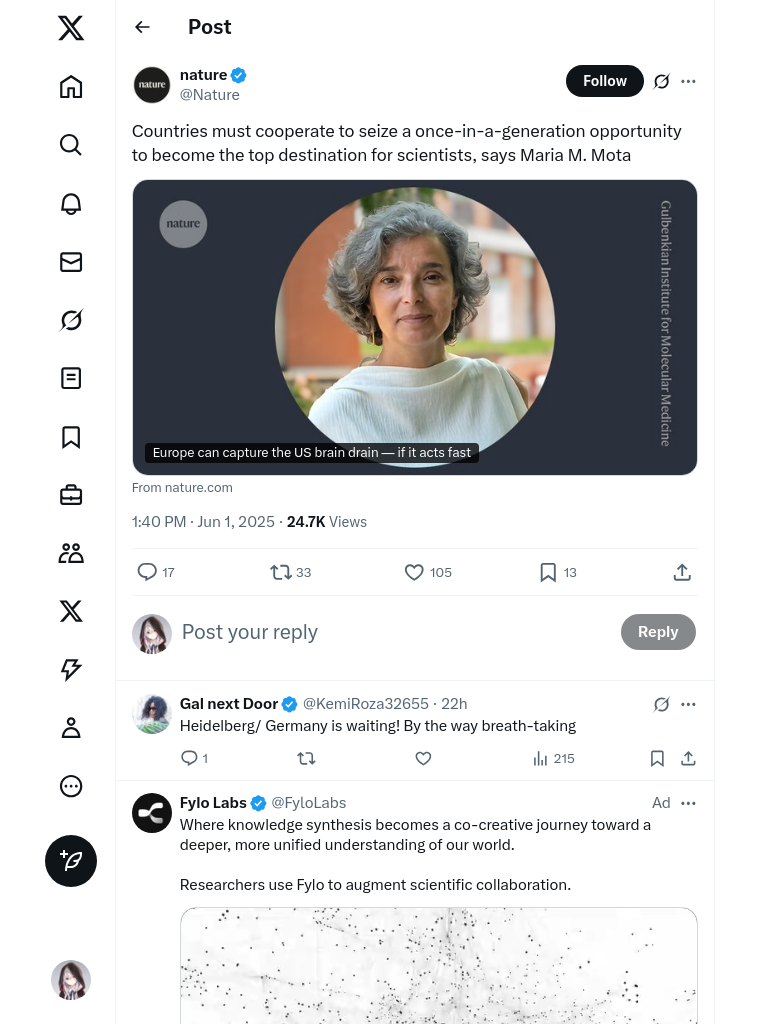Open more options on Gal next Door reply

point(688,704)
